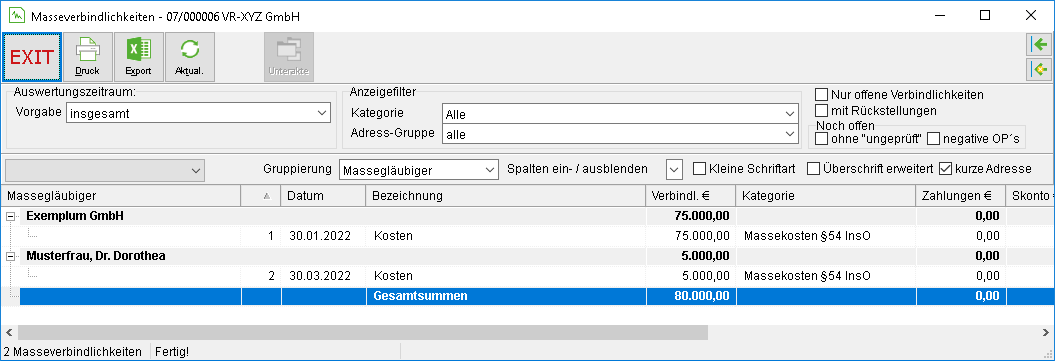Open the Adress-Gruppe dropdown
The width and height of the screenshot is (1055, 361).
pos(620,134)
